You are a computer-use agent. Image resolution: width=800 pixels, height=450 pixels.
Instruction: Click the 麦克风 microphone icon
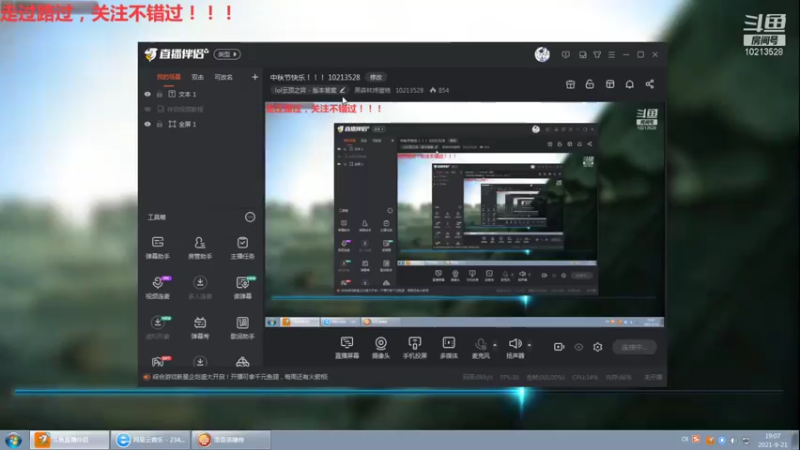[x=480, y=344]
